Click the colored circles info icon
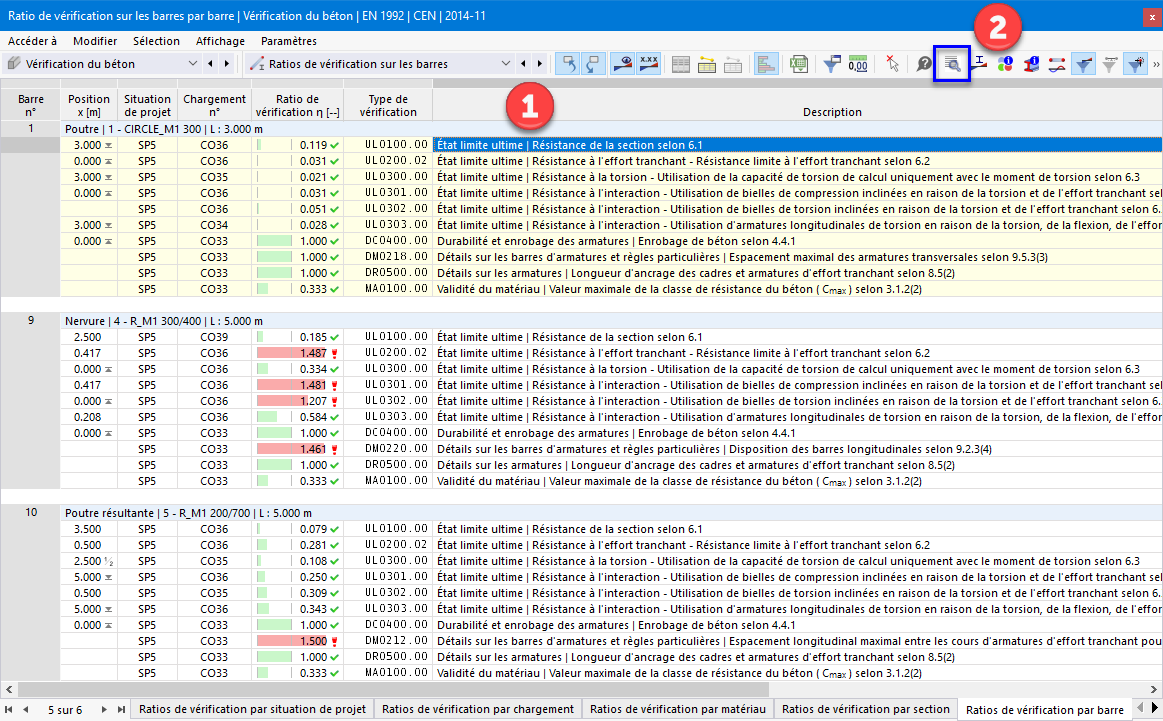The image size is (1163, 721). pyautogui.click(x=1005, y=65)
